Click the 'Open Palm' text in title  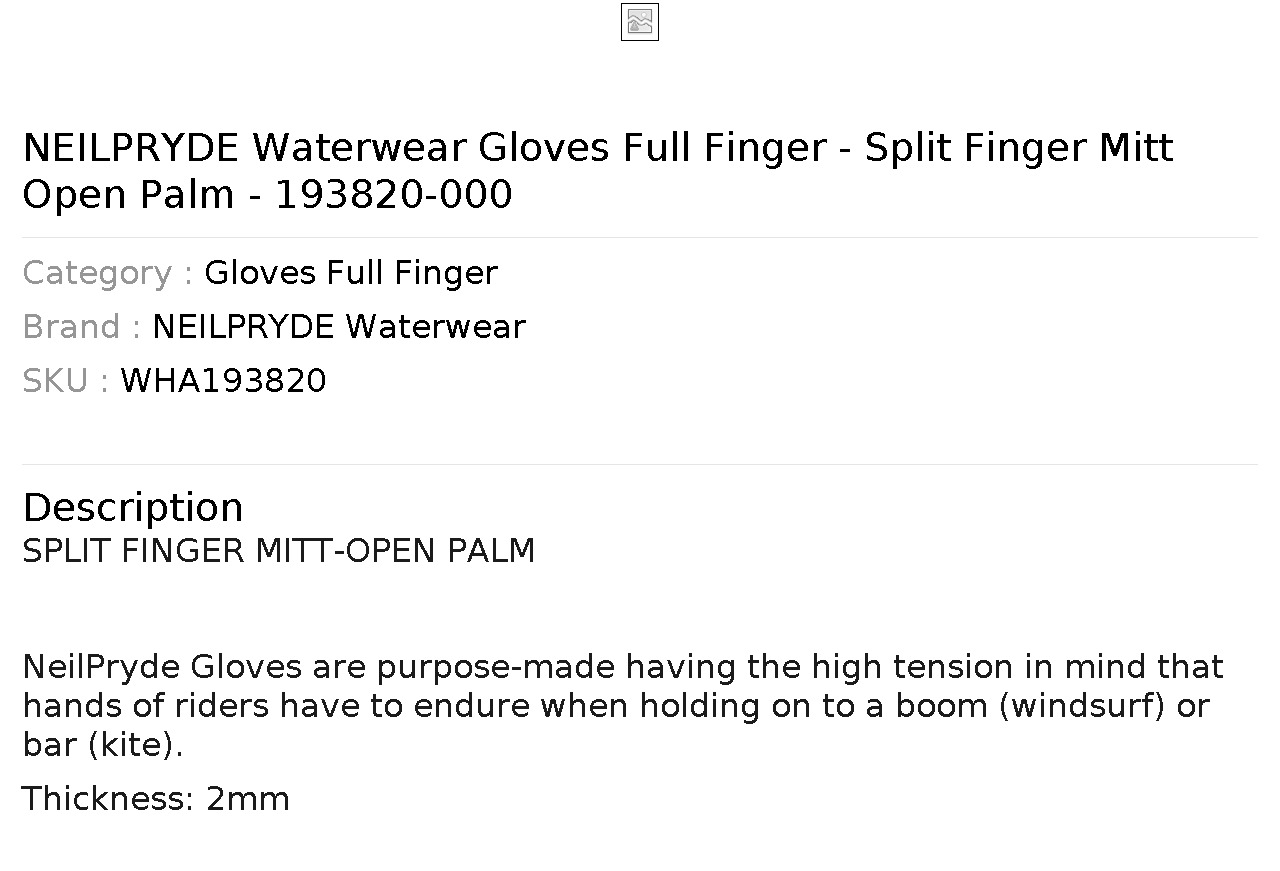(x=128, y=195)
